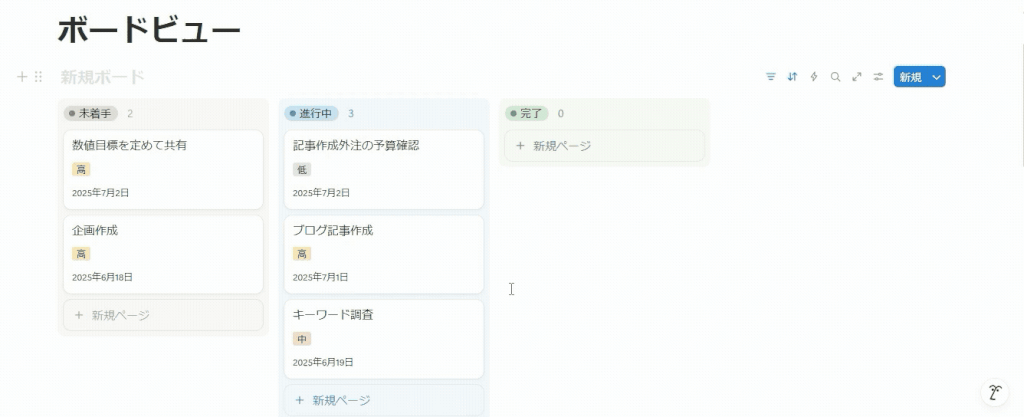Add 新規ページ in the 完了 column
Viewport: 1024px width, 417px height.
[605, 146]
